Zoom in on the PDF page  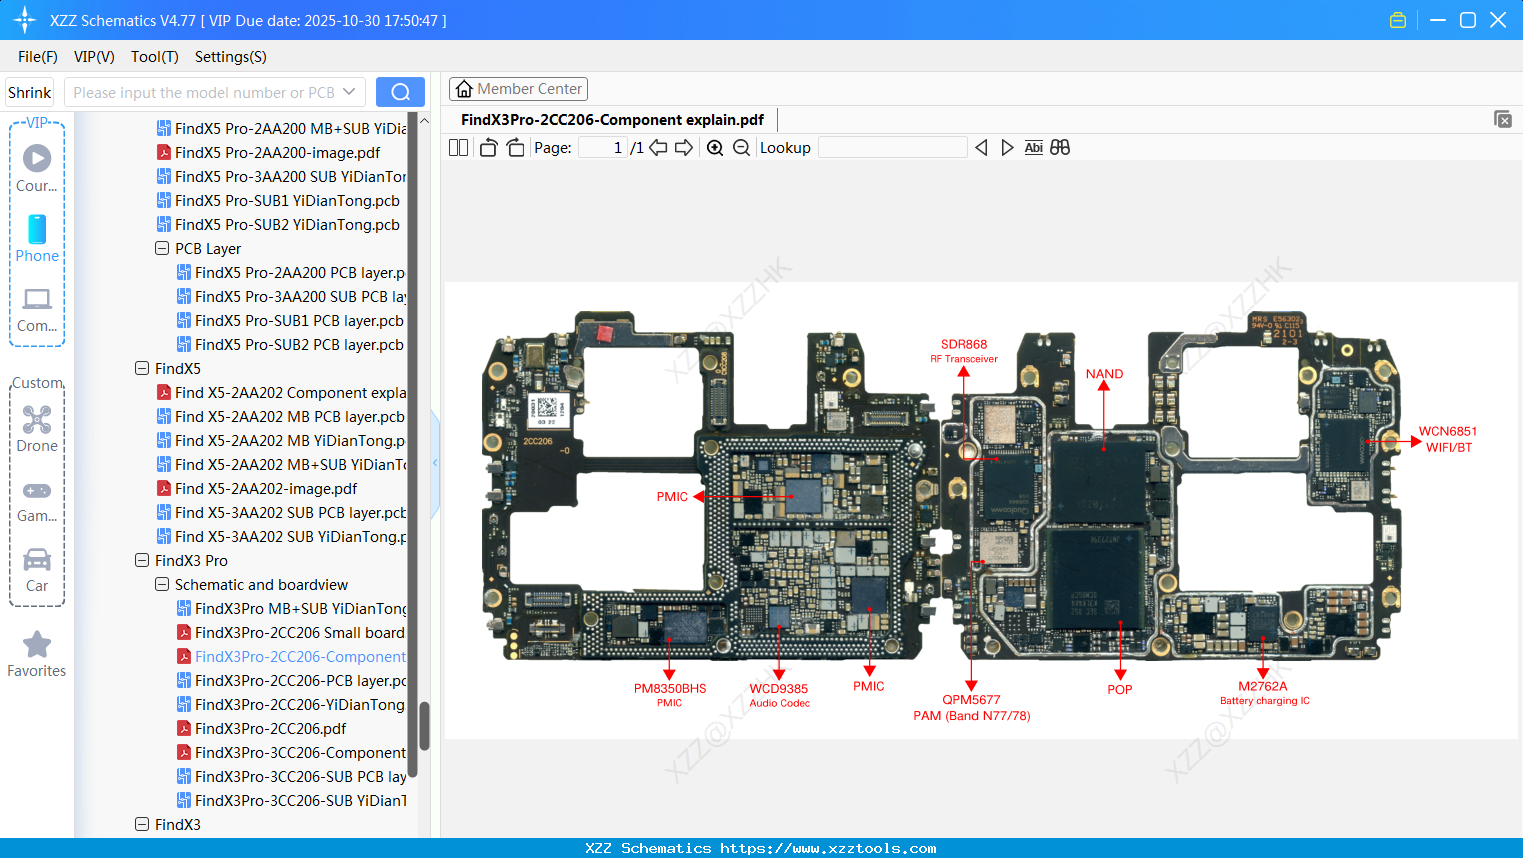(x=715, y=147)
